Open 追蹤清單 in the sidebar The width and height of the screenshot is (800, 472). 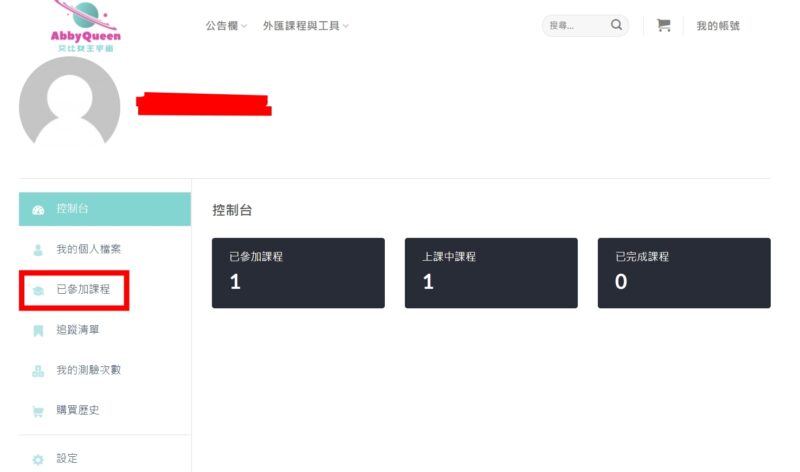[x=78, y=330]
